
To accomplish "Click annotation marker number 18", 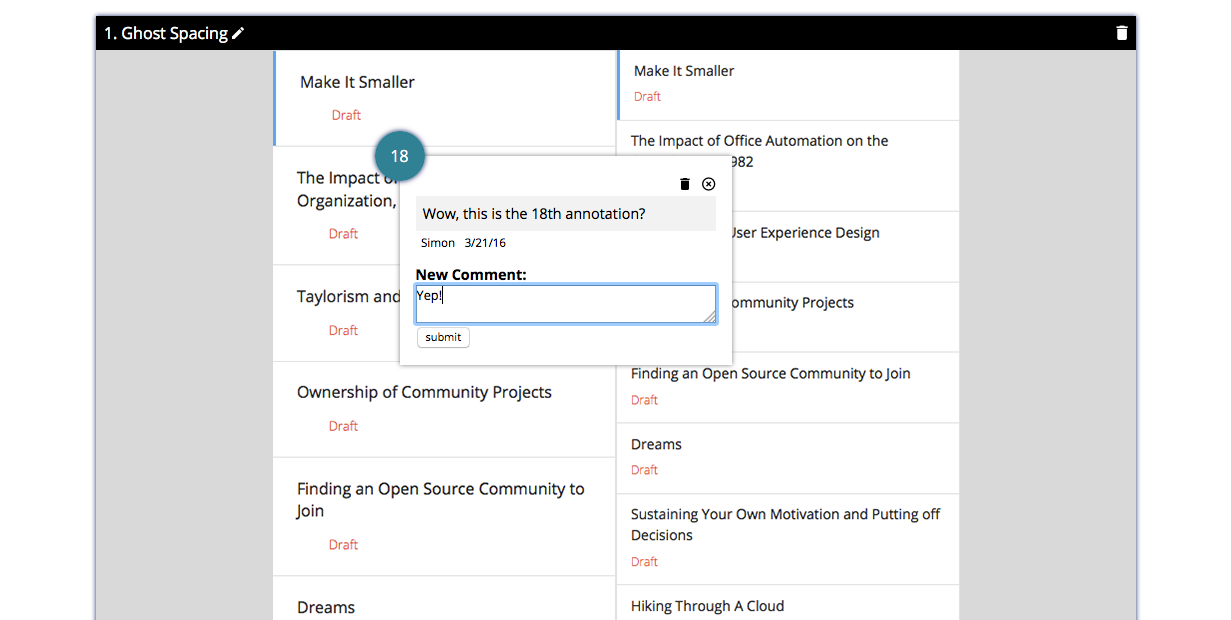I will (x=399, y=156).
